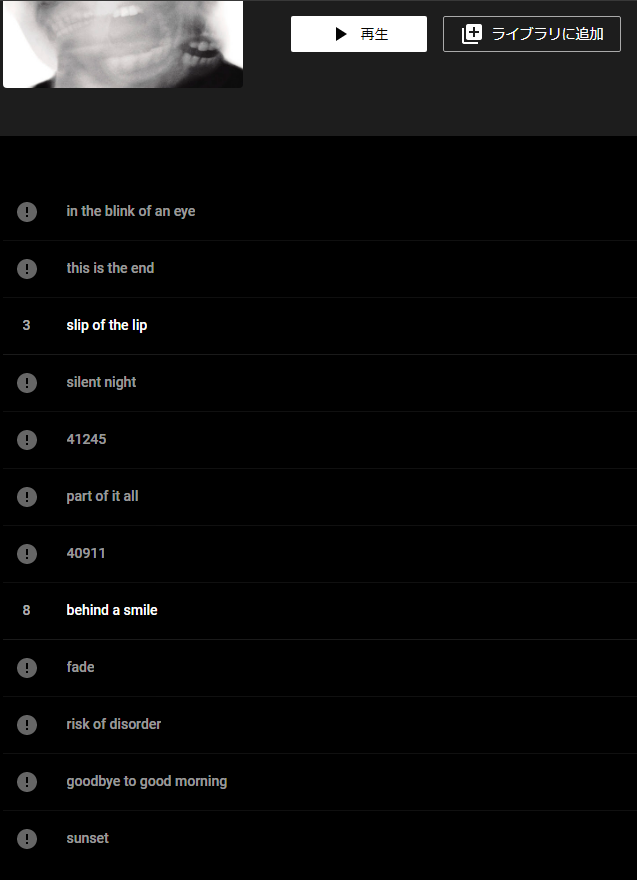Select the track 'slip of the lip'
Viewport: 637px width, 880px height.
(x=320, y=326)
